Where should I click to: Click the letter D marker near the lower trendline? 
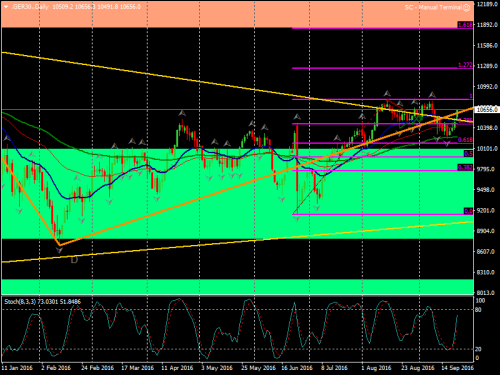coord(74,259)
